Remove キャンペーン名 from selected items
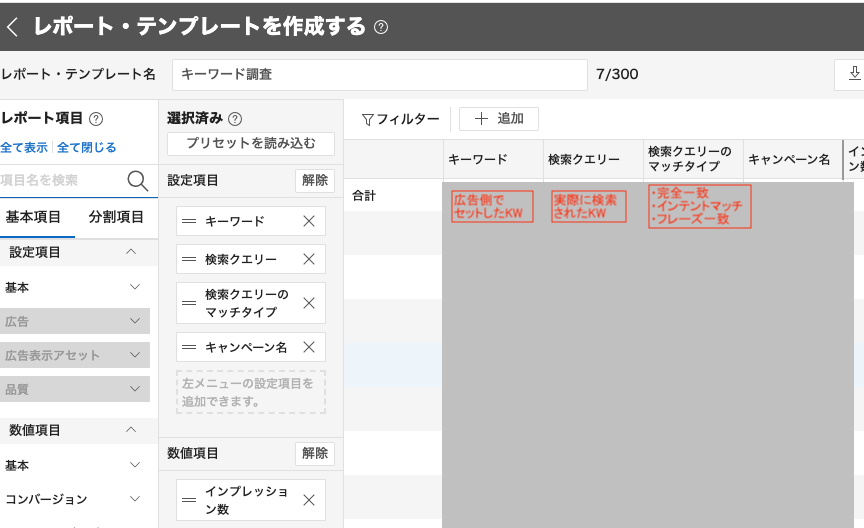864x528 pixels. pos(309,347)
